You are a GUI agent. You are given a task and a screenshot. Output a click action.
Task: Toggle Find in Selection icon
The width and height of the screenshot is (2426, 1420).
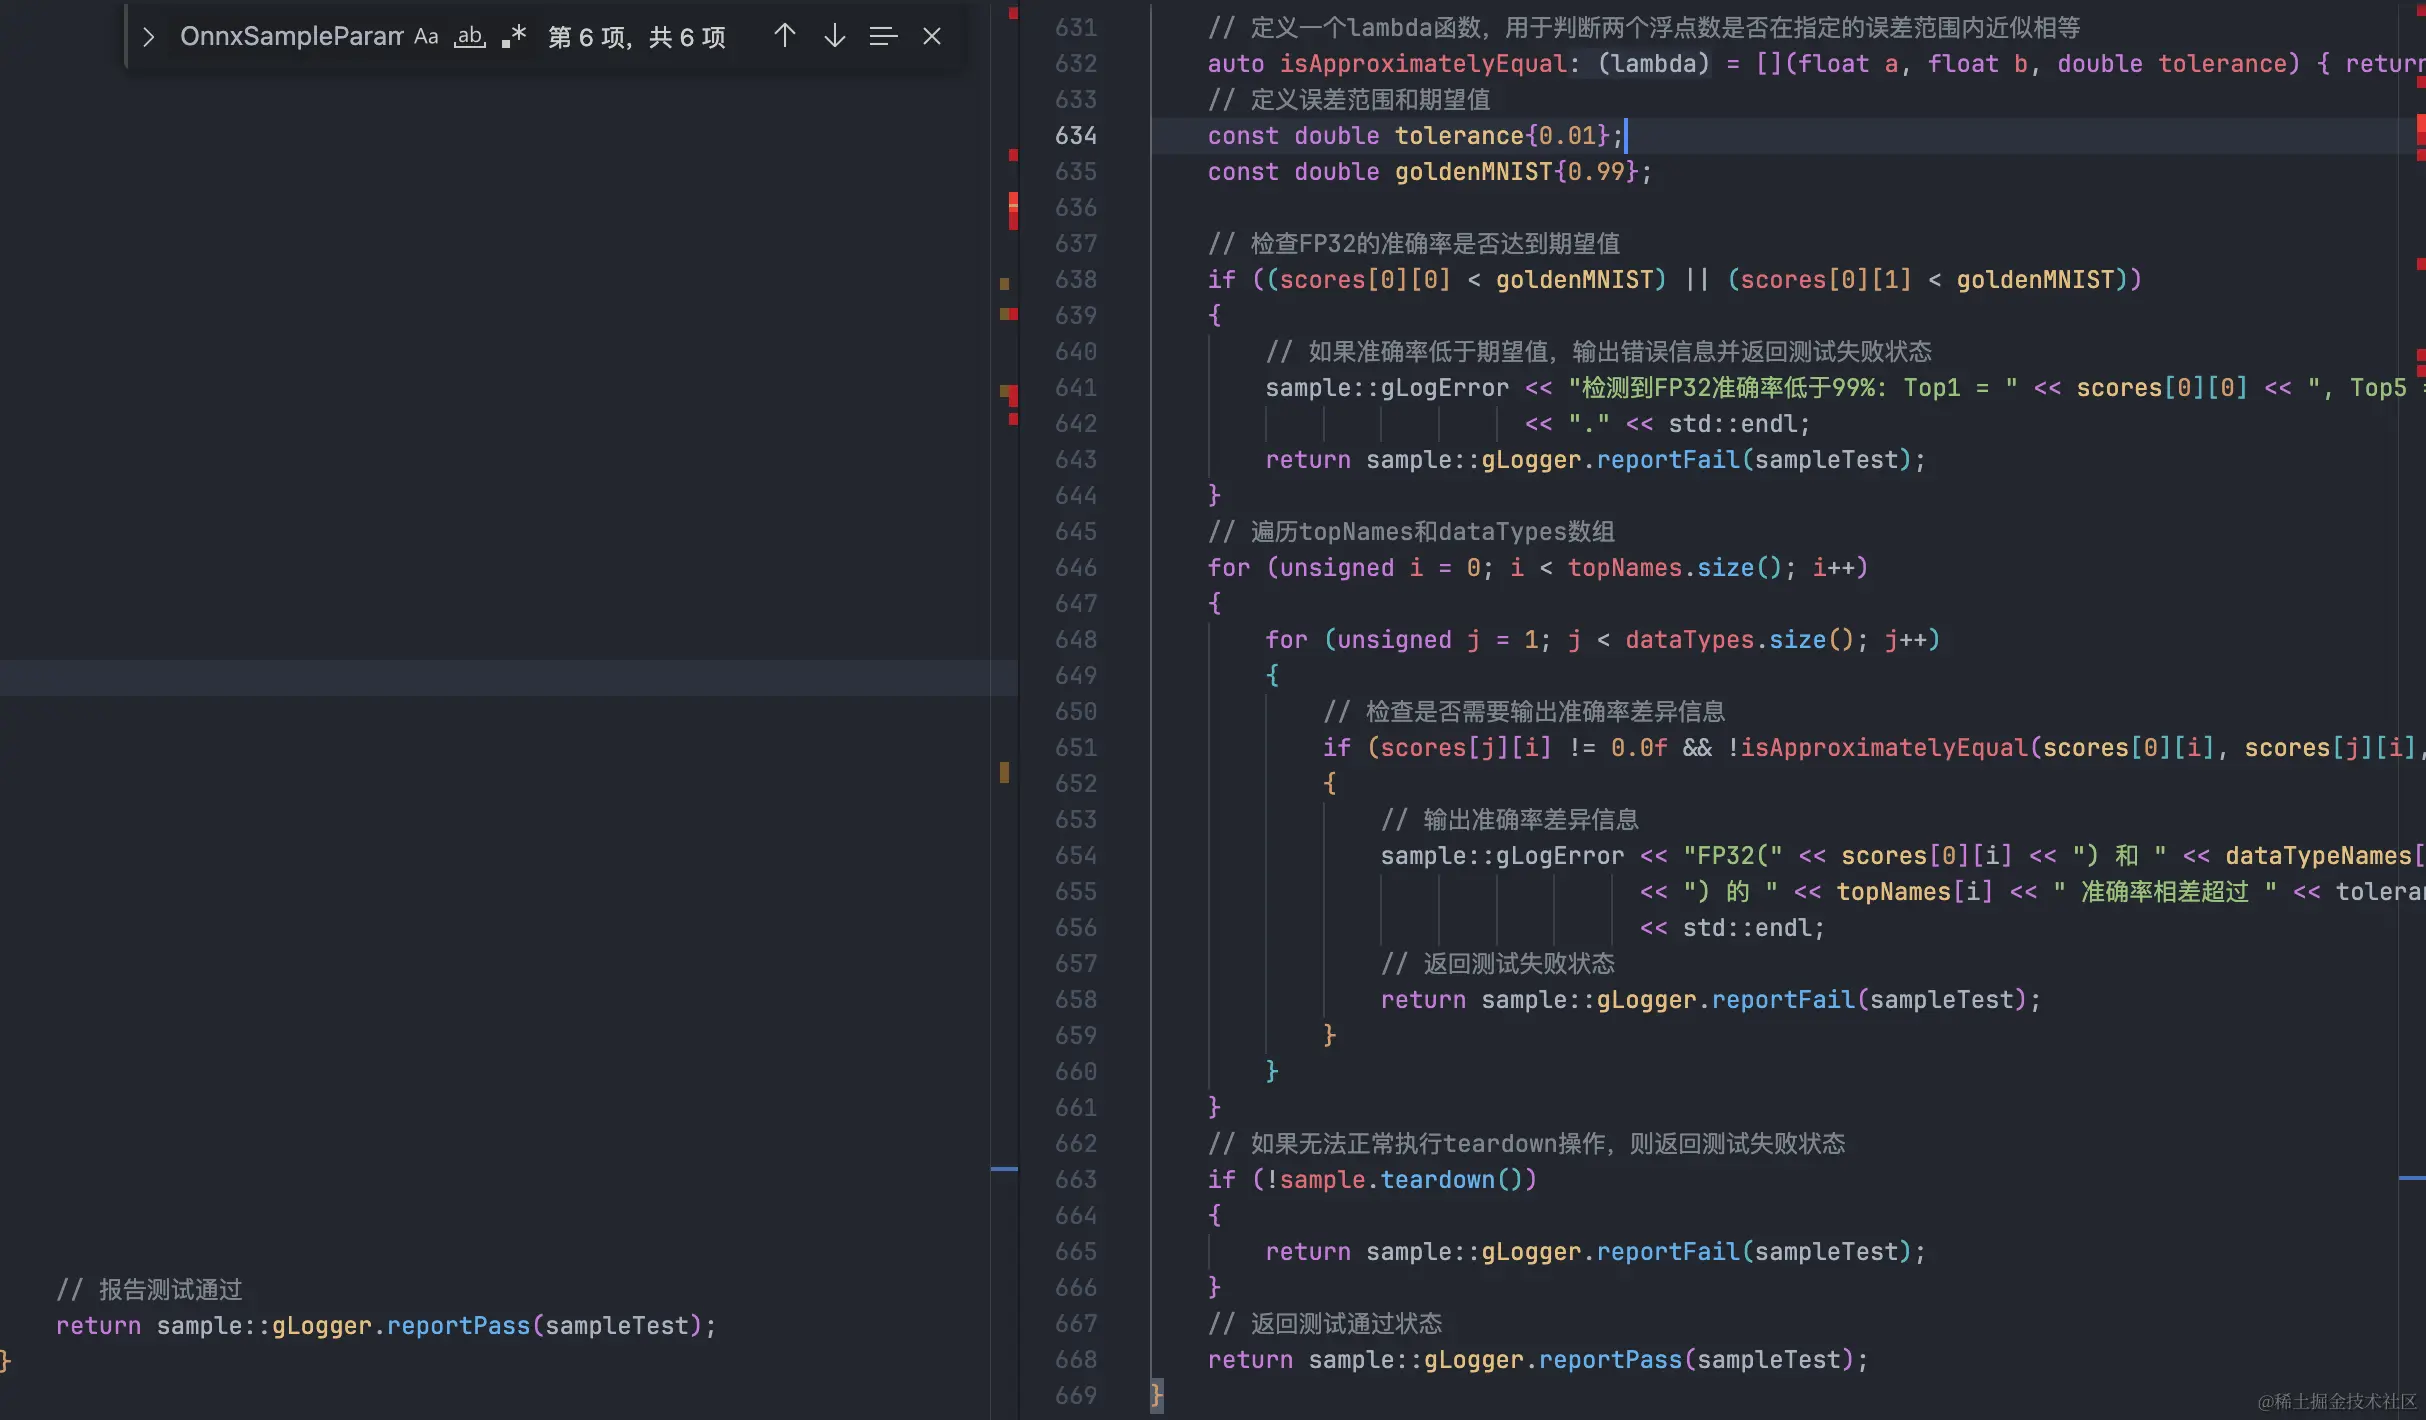pos(883,37)
